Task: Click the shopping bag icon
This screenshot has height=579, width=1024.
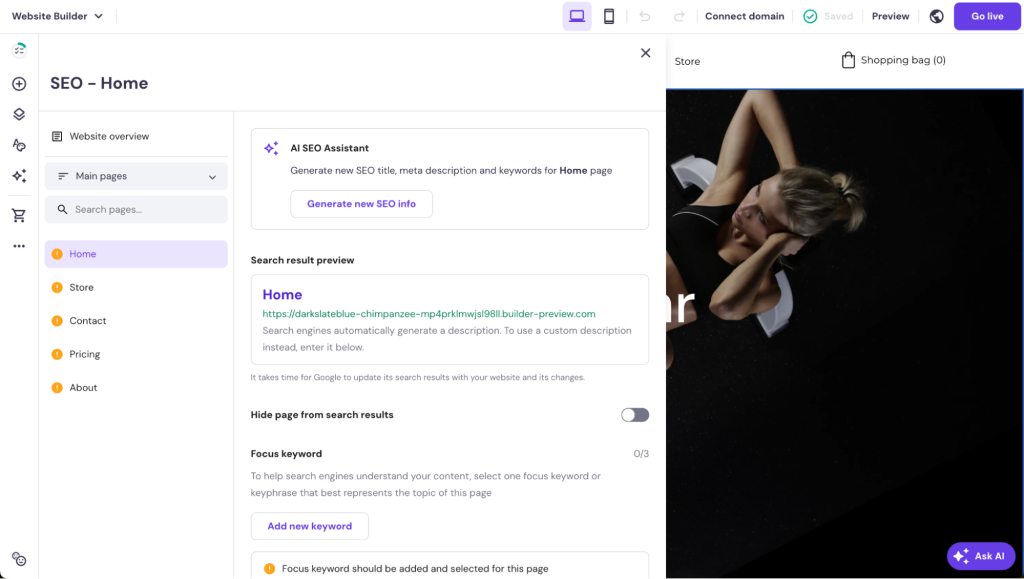Action: 848,60
